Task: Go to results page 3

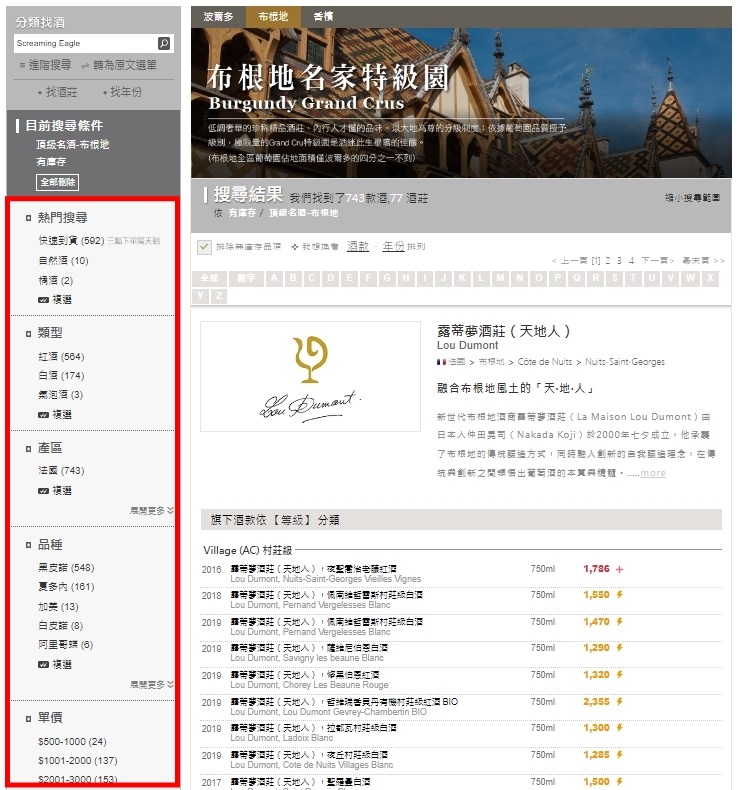Action: click(x=619, y=260)
